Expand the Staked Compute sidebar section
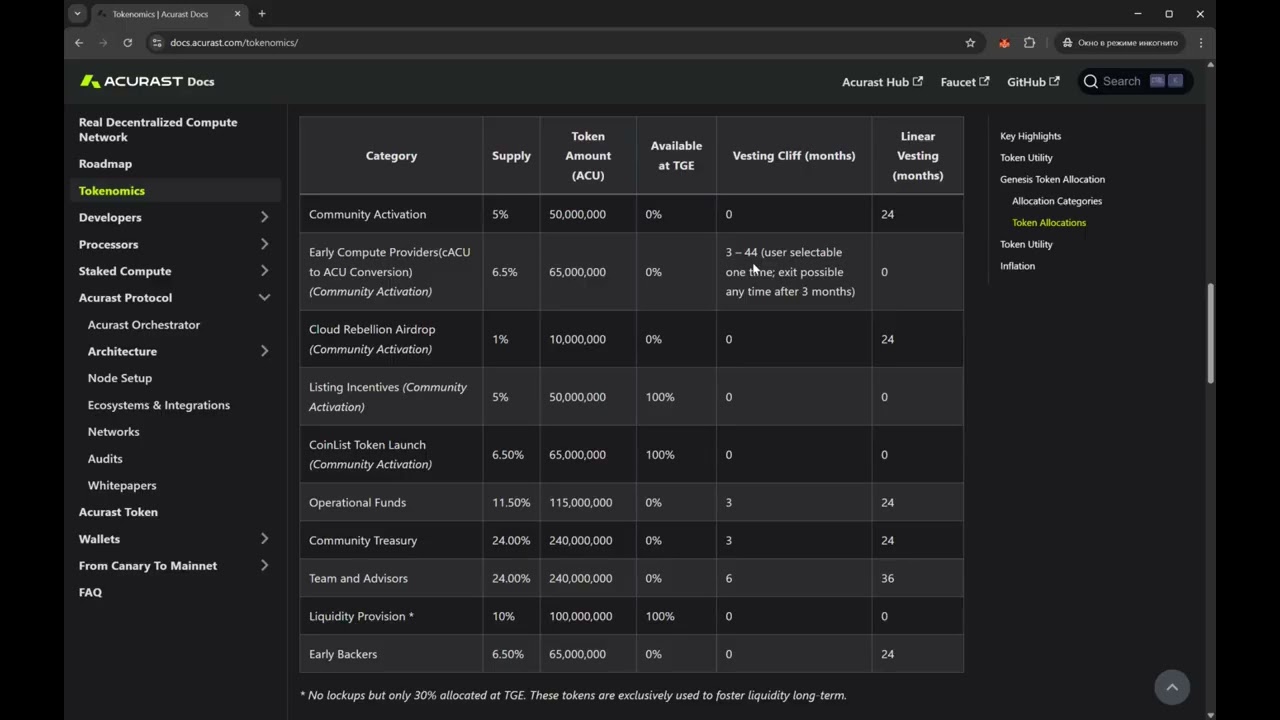This screenshot has height=720, width=1280. coord(264,271)
